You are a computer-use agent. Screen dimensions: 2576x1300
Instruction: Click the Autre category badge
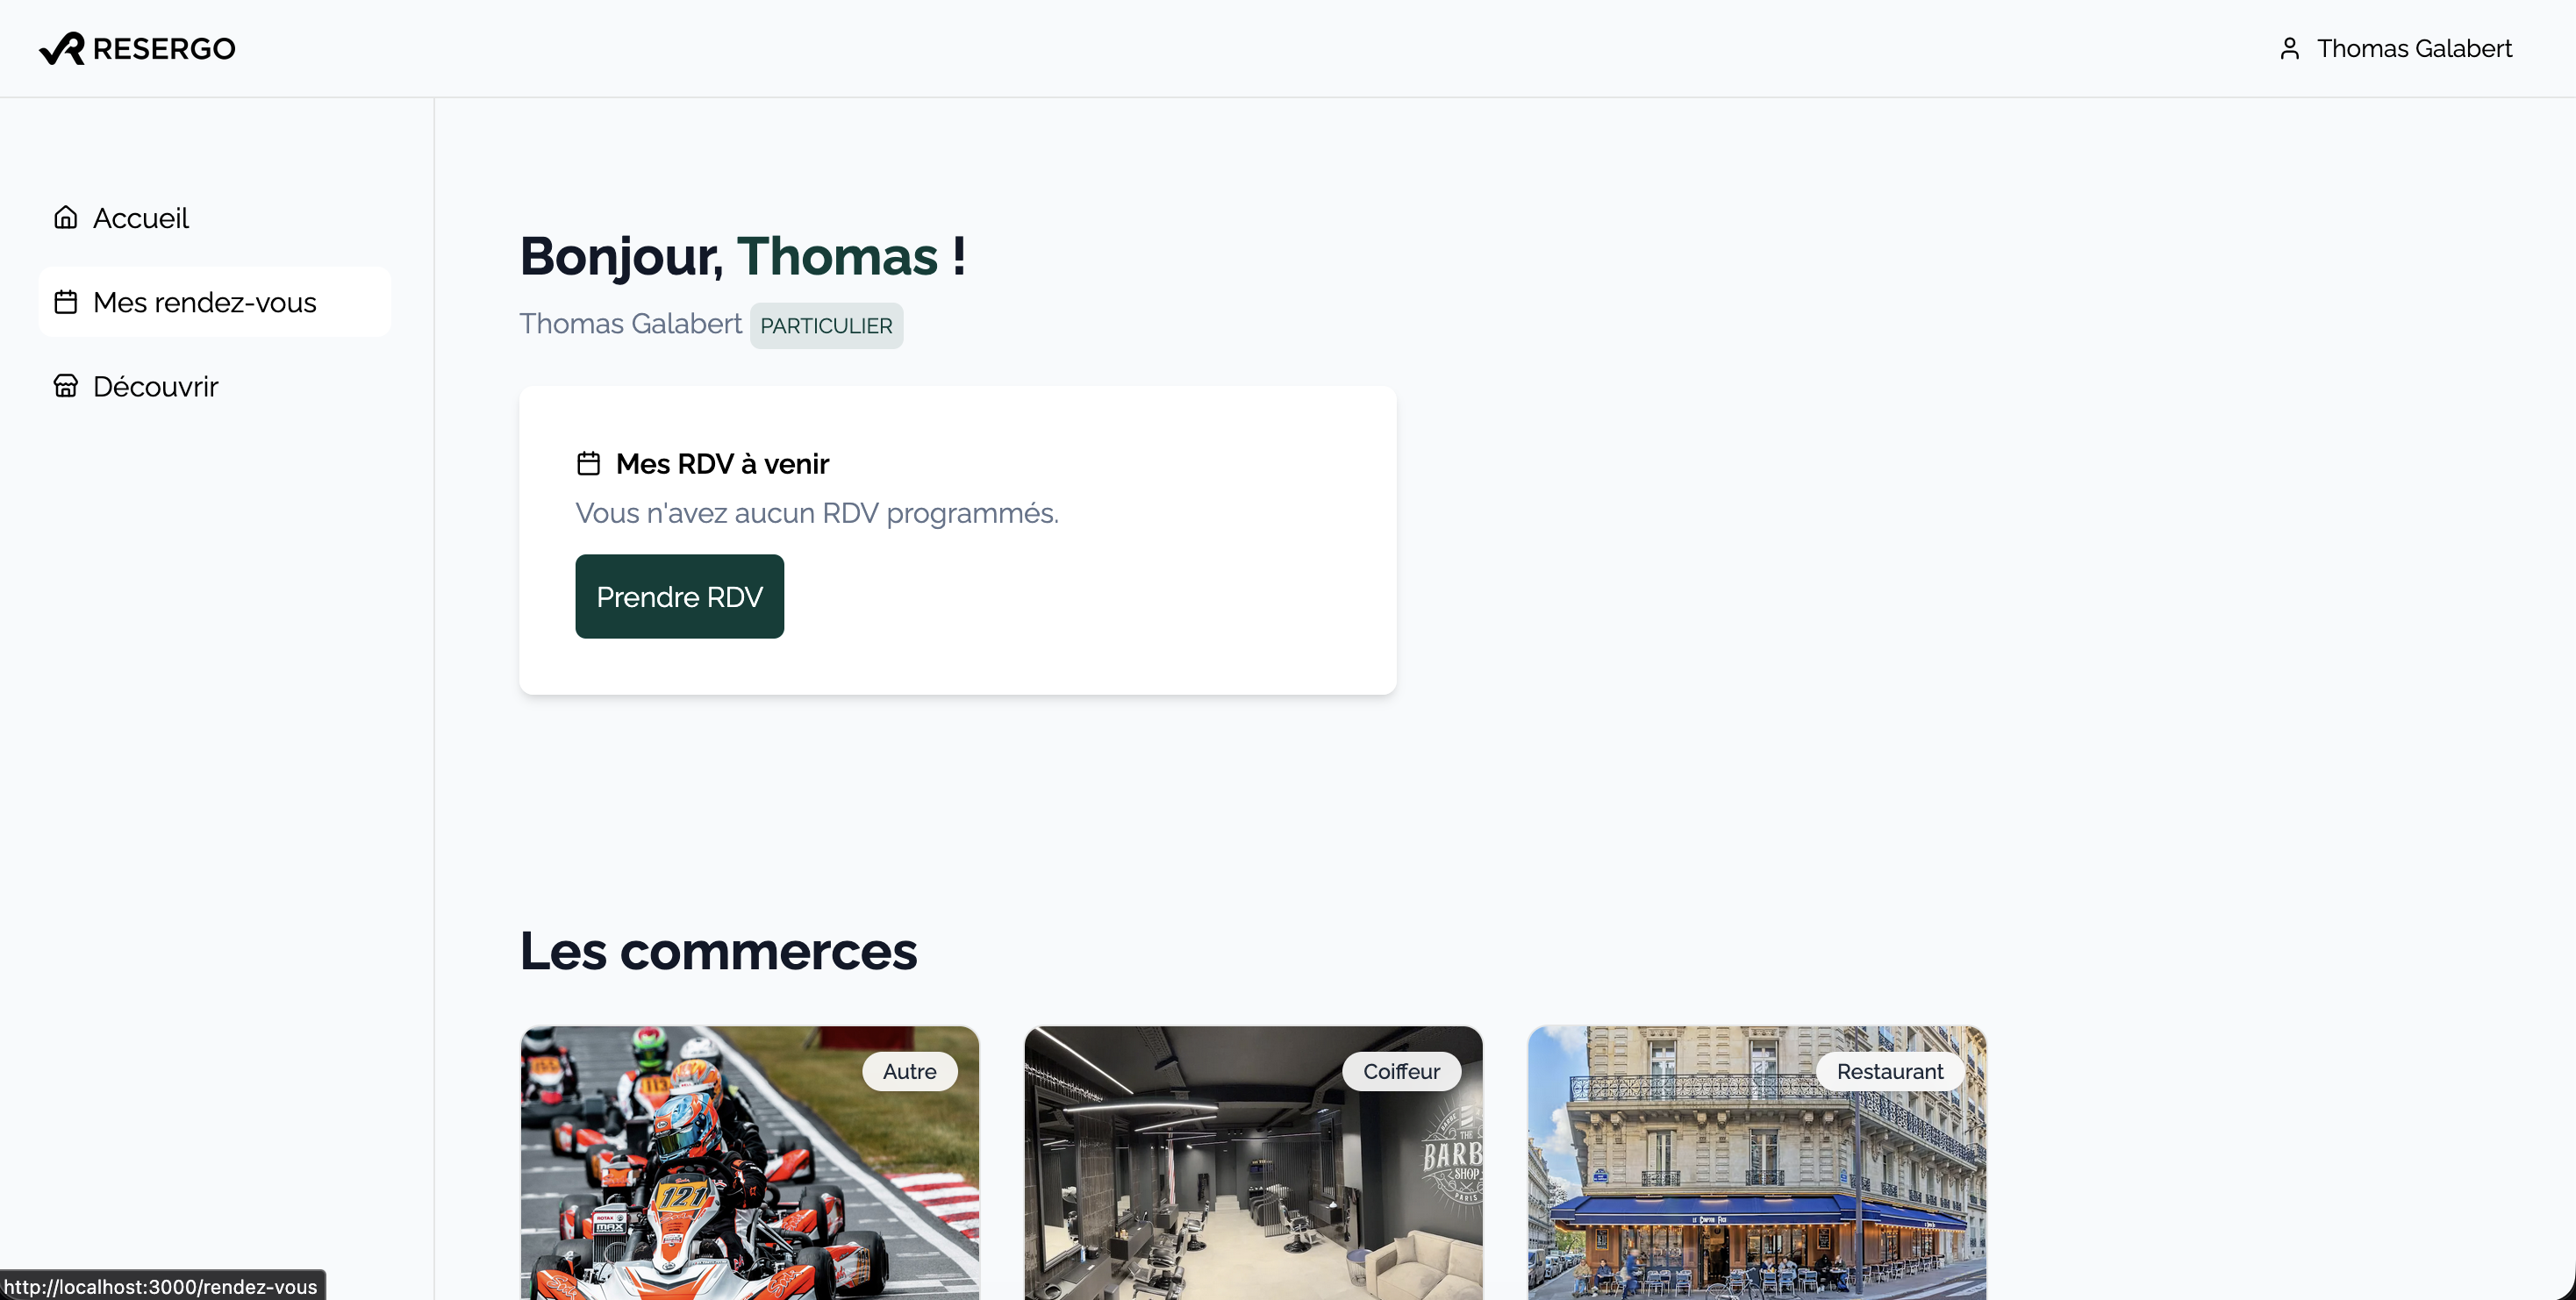pyautogui.click(x=909, y=1071)
